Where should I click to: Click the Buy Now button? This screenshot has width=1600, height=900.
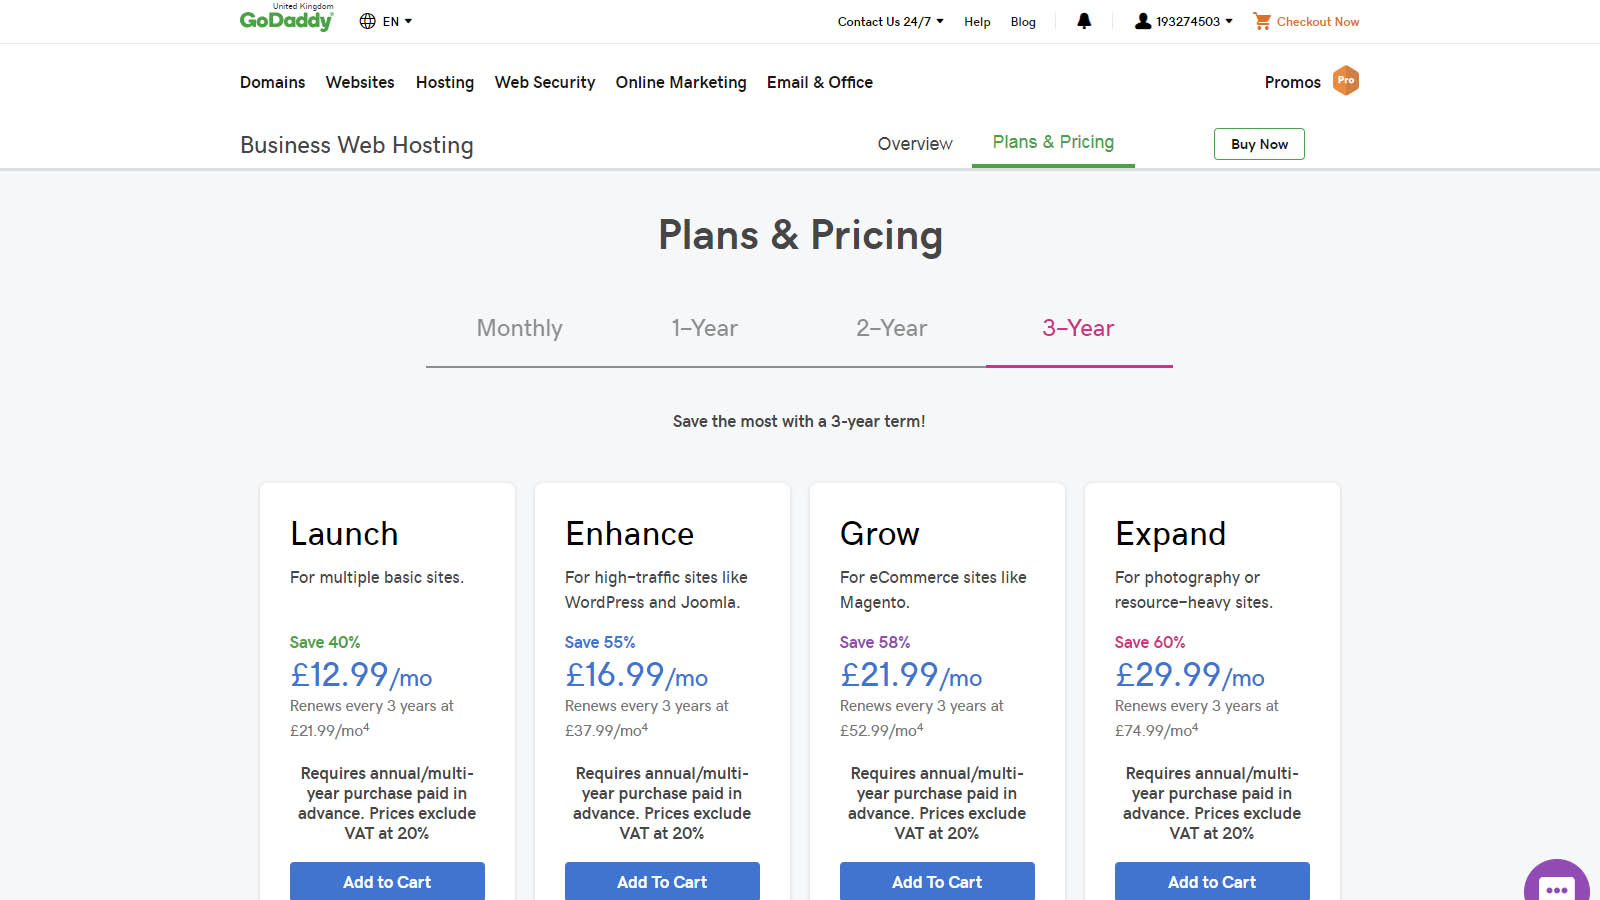[x=1259, y=143]
